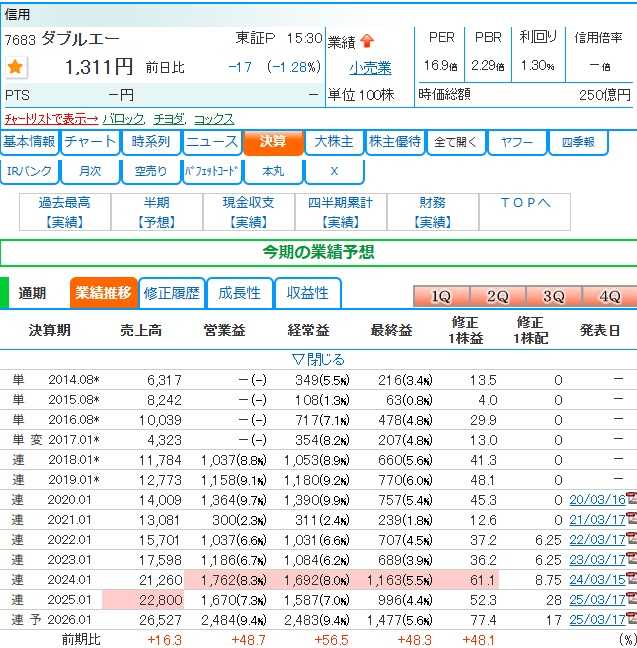Open the チャート navigation button
637x648 pixels.
click(90, 142)
